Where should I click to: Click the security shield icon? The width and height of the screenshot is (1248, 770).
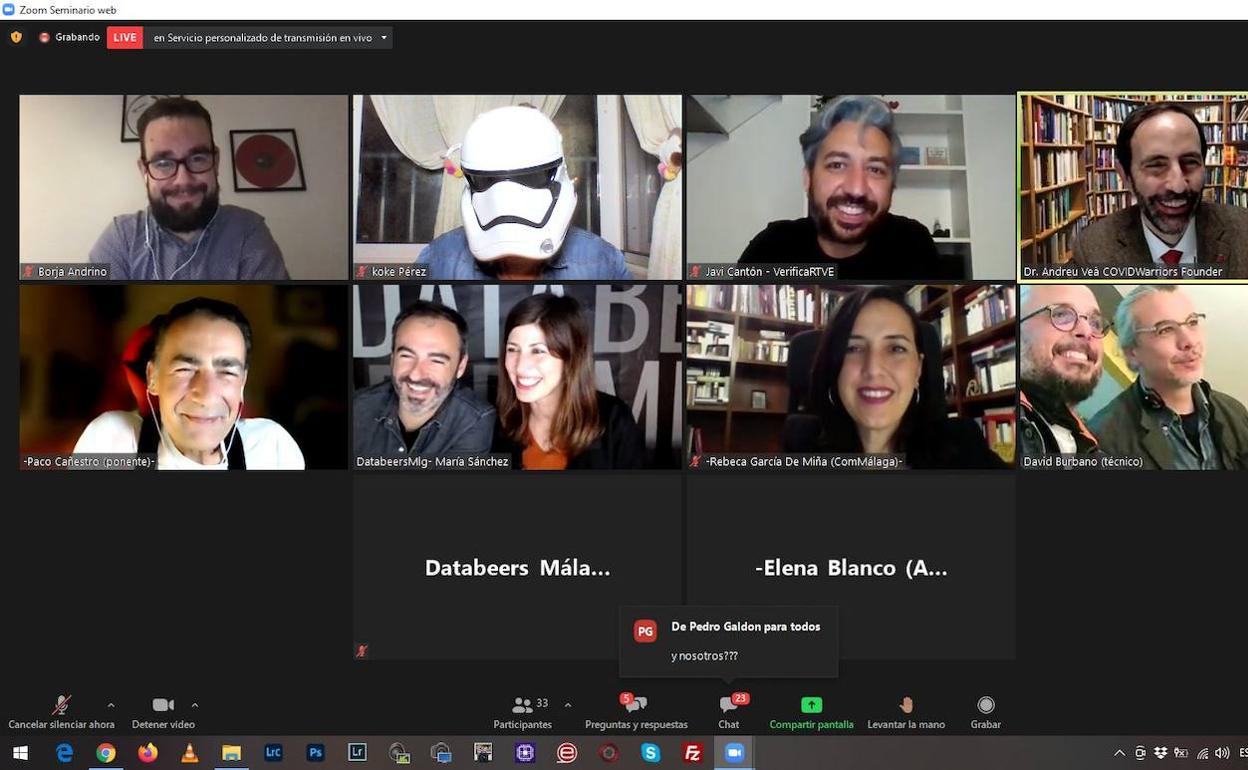16,37
